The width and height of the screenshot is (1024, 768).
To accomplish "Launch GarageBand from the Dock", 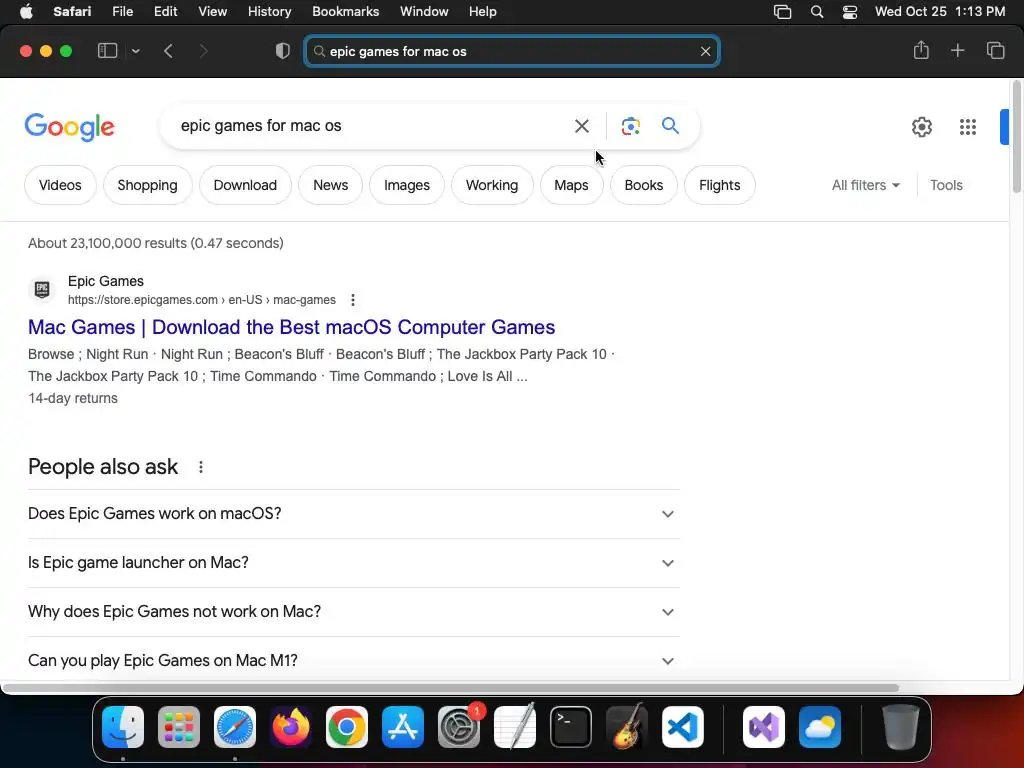I will 627,727.
